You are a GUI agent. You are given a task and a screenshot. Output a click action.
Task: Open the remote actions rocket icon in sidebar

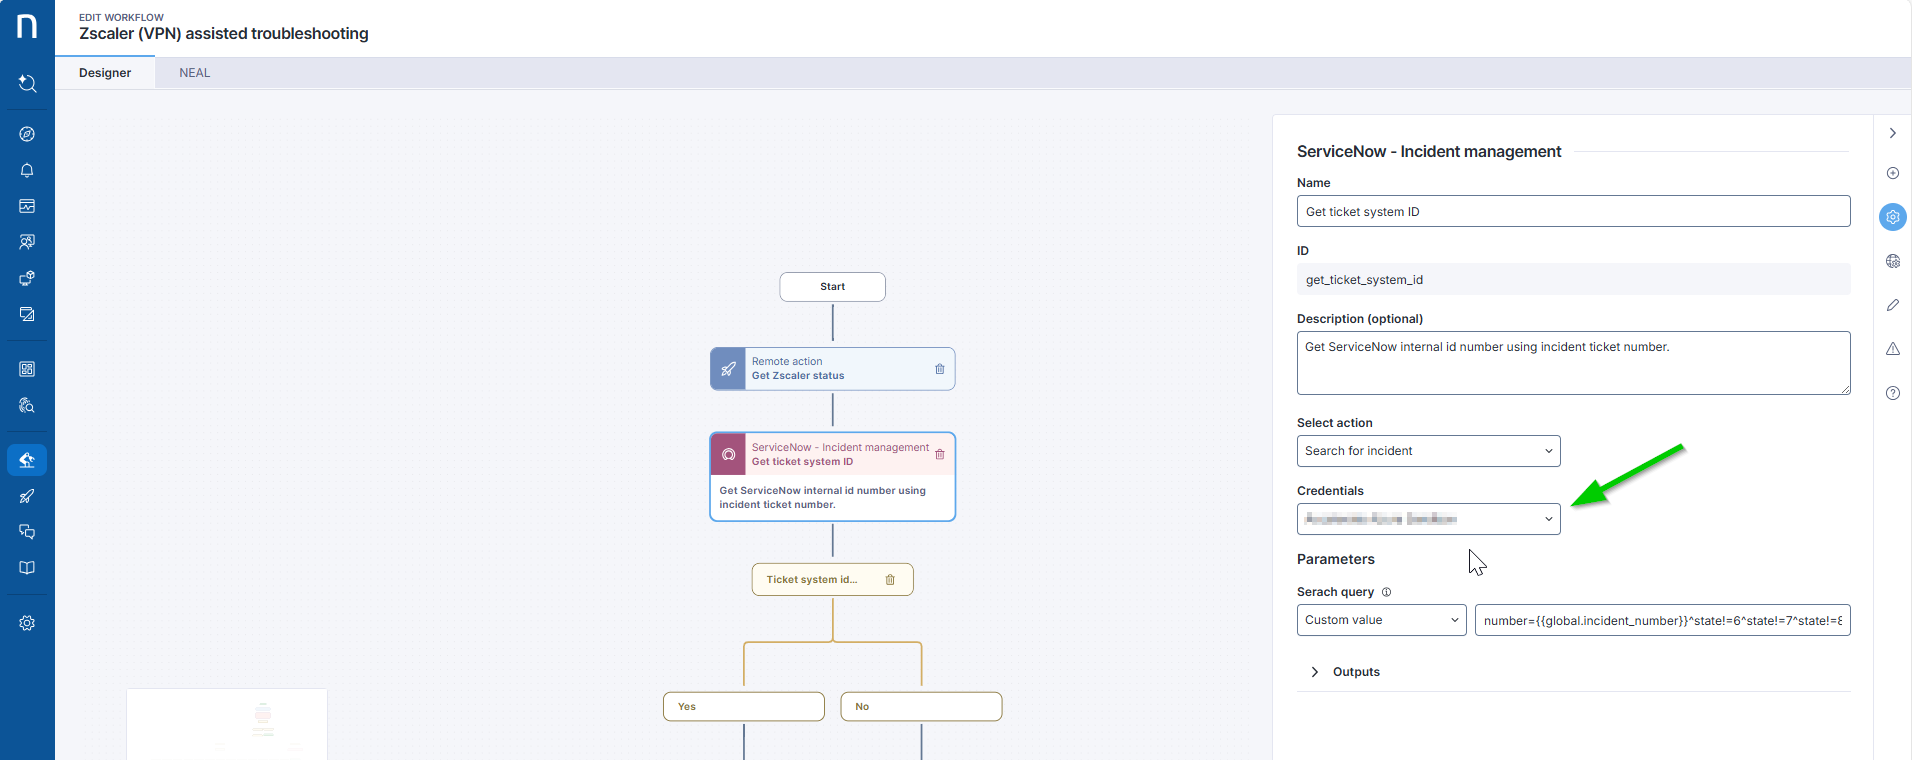tap(27, 496)
